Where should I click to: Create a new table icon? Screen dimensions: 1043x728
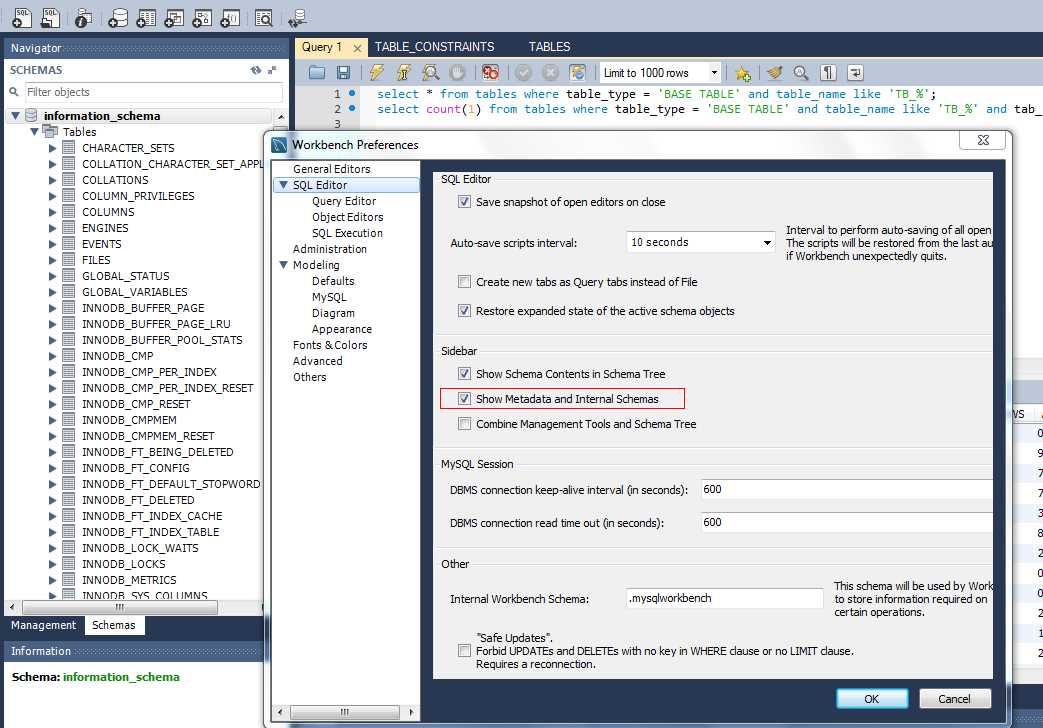(146, 18)
